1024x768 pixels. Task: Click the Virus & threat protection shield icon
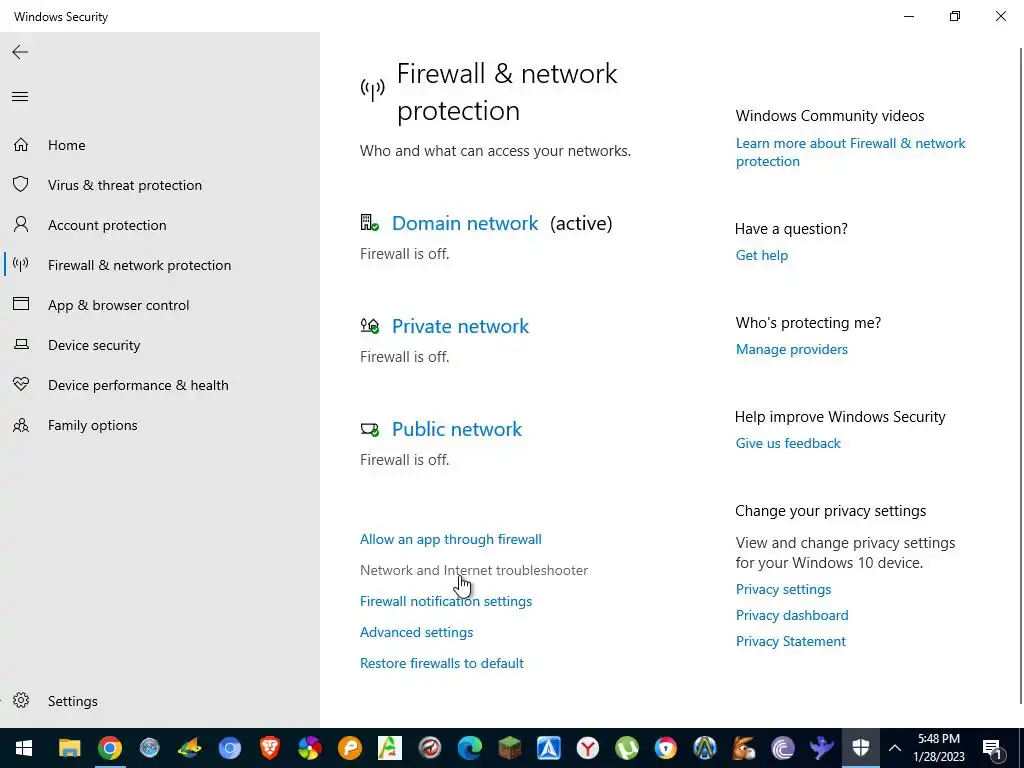point(21,185)
